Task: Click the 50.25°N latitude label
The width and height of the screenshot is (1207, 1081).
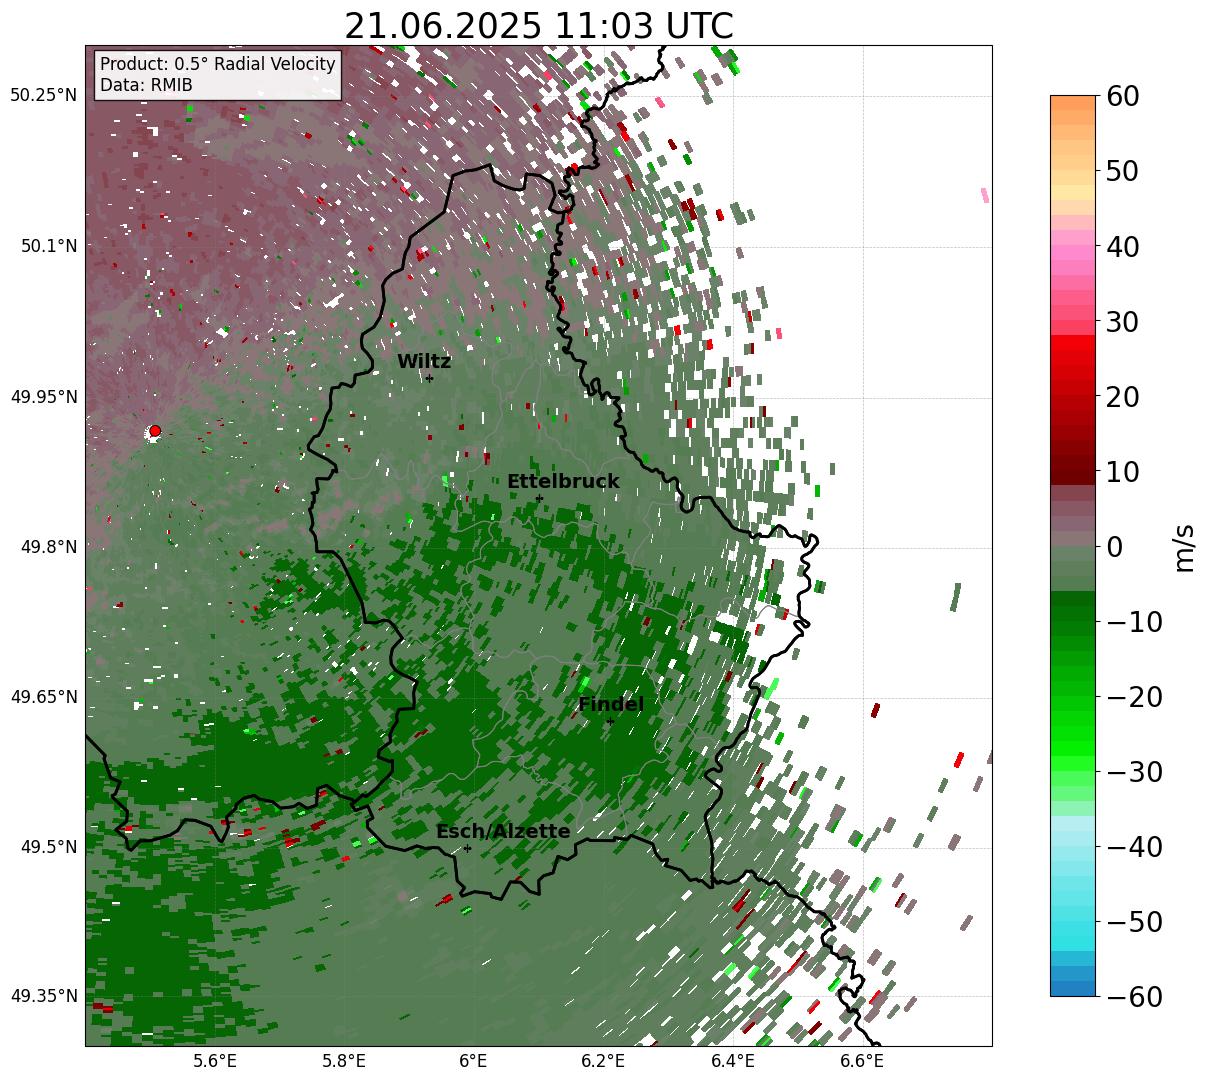Action: pos(44,96)
